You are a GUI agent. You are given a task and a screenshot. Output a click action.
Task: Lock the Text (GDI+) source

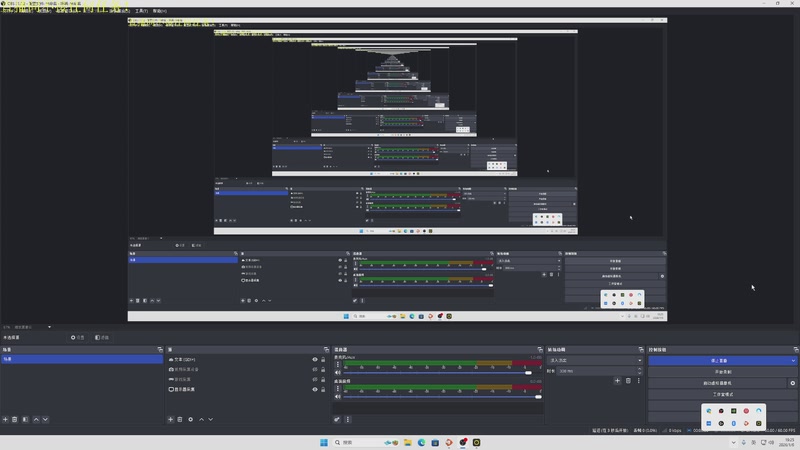[323, 360]
